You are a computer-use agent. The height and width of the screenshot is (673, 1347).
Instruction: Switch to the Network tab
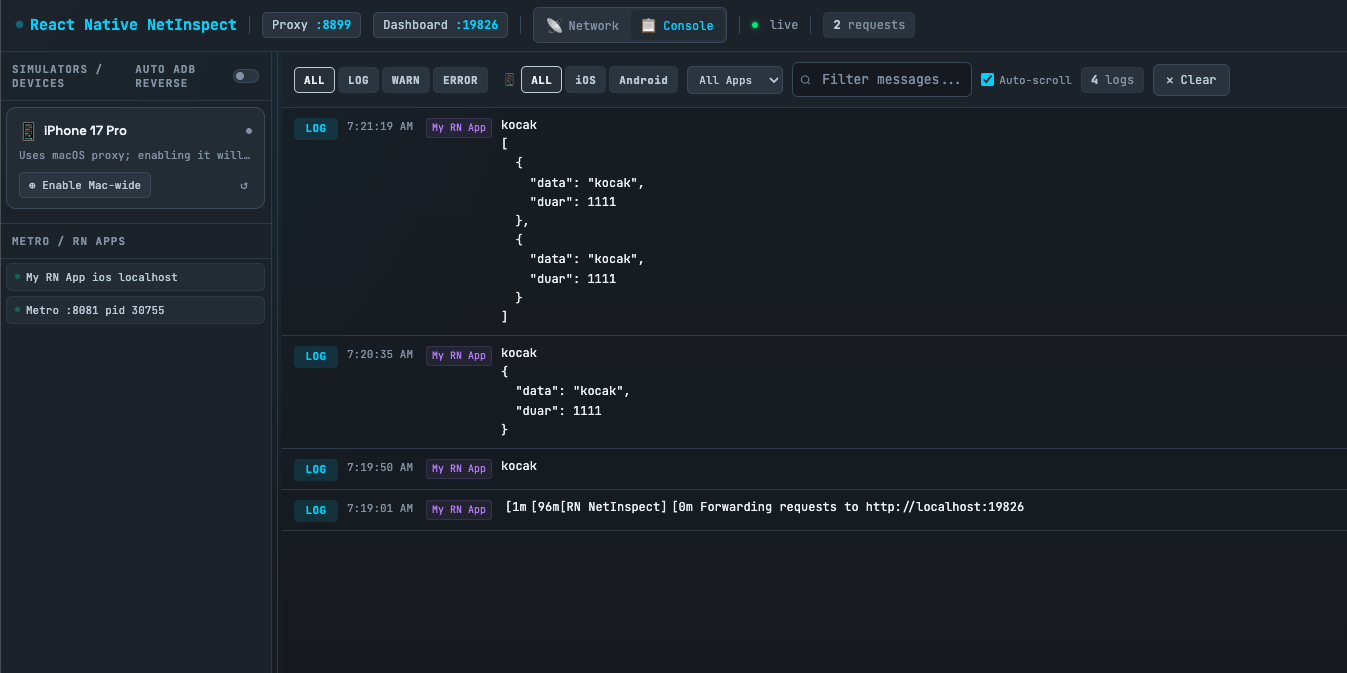coord(583,25)
